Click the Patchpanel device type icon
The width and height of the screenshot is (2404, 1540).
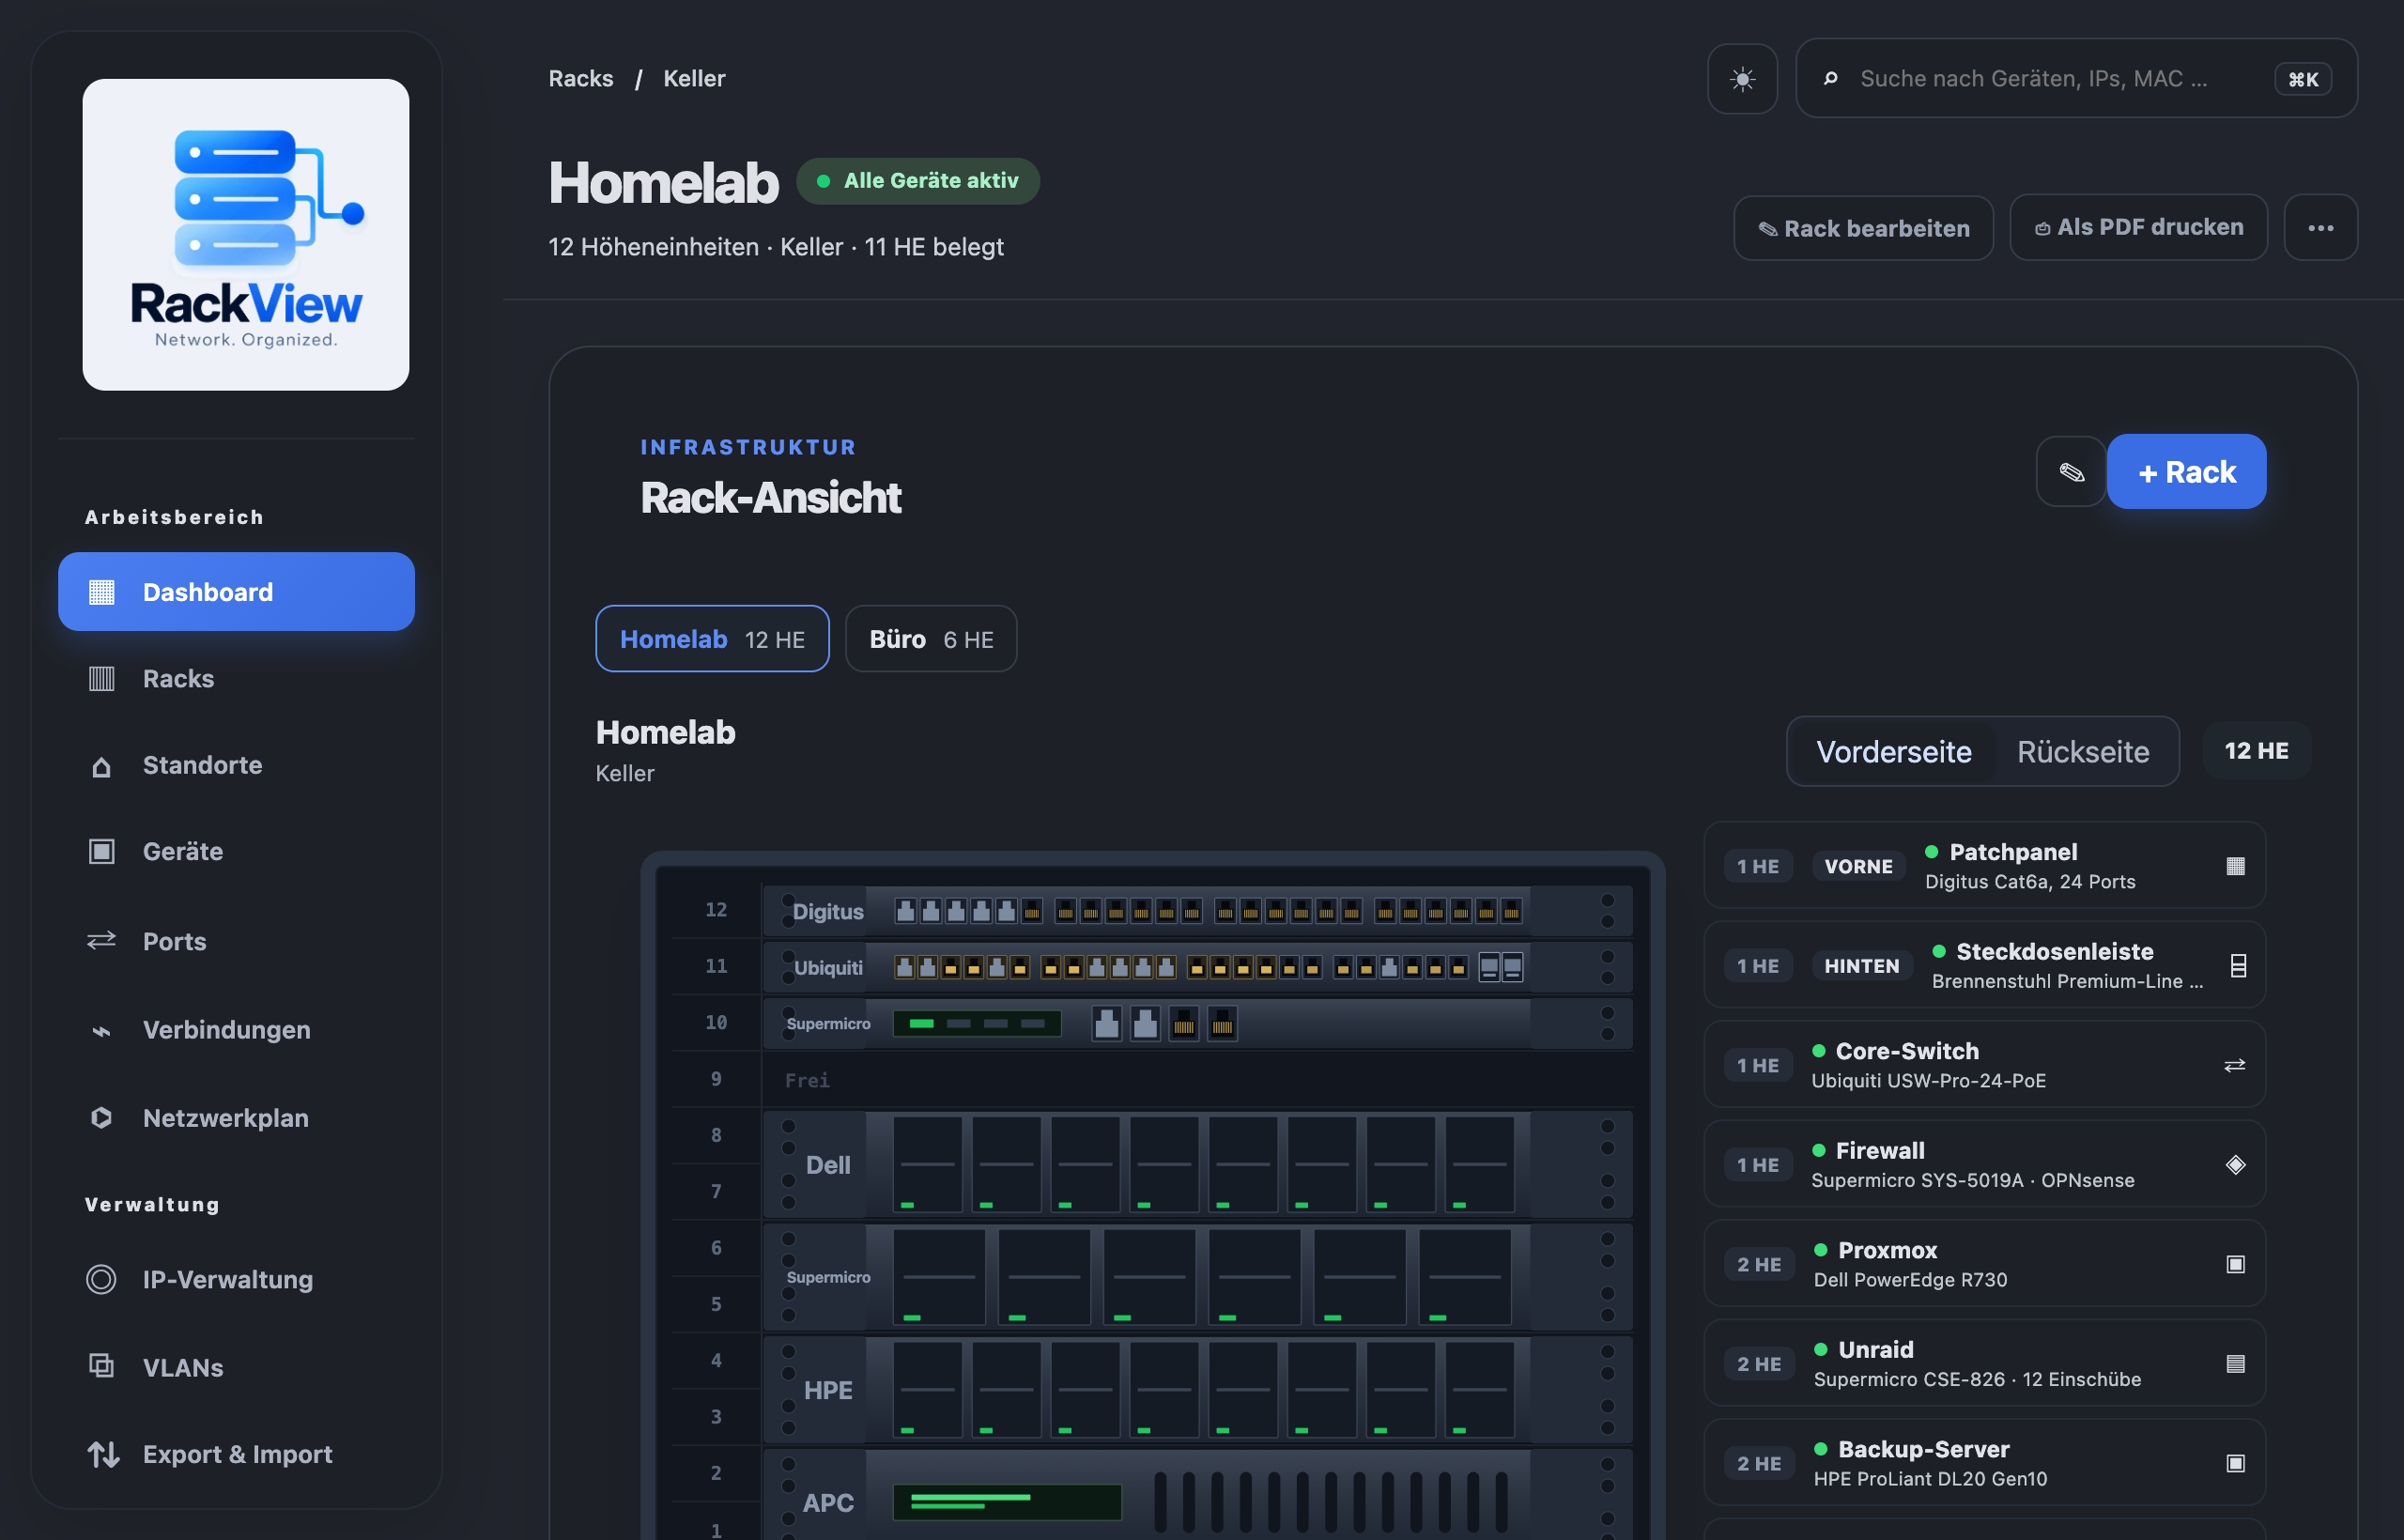[x=2235, y=866]
